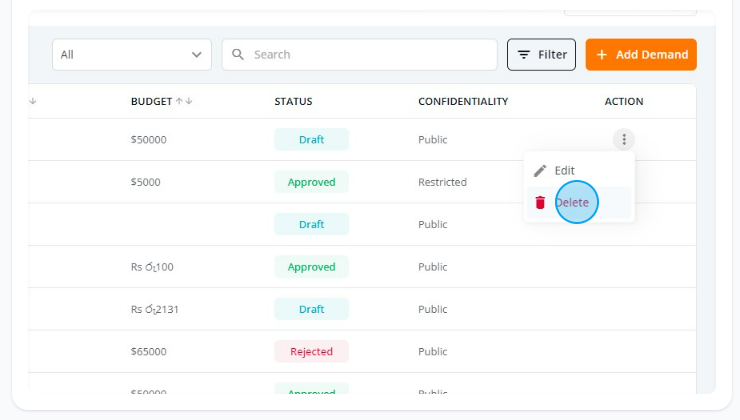
Task: Click Public in the Rs 2131 row
Action: pos(432,309)
